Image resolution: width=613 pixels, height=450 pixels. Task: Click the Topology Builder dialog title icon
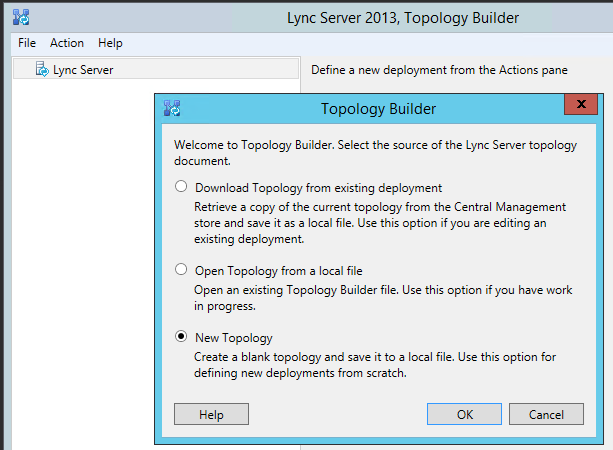[x=172, y=108]
